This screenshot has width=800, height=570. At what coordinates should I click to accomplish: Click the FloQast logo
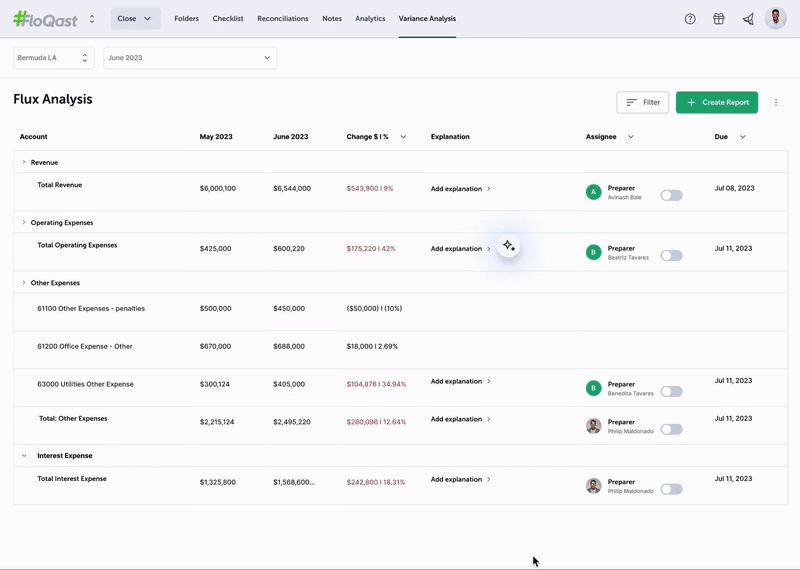45,19
